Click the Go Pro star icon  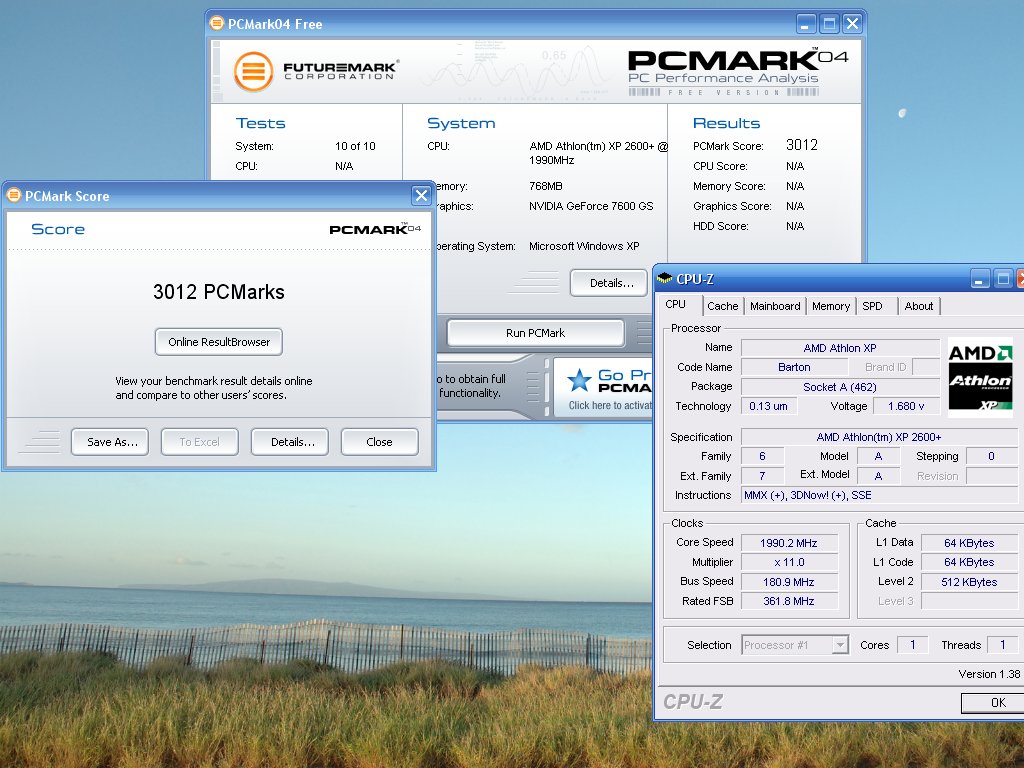point(579,381)
